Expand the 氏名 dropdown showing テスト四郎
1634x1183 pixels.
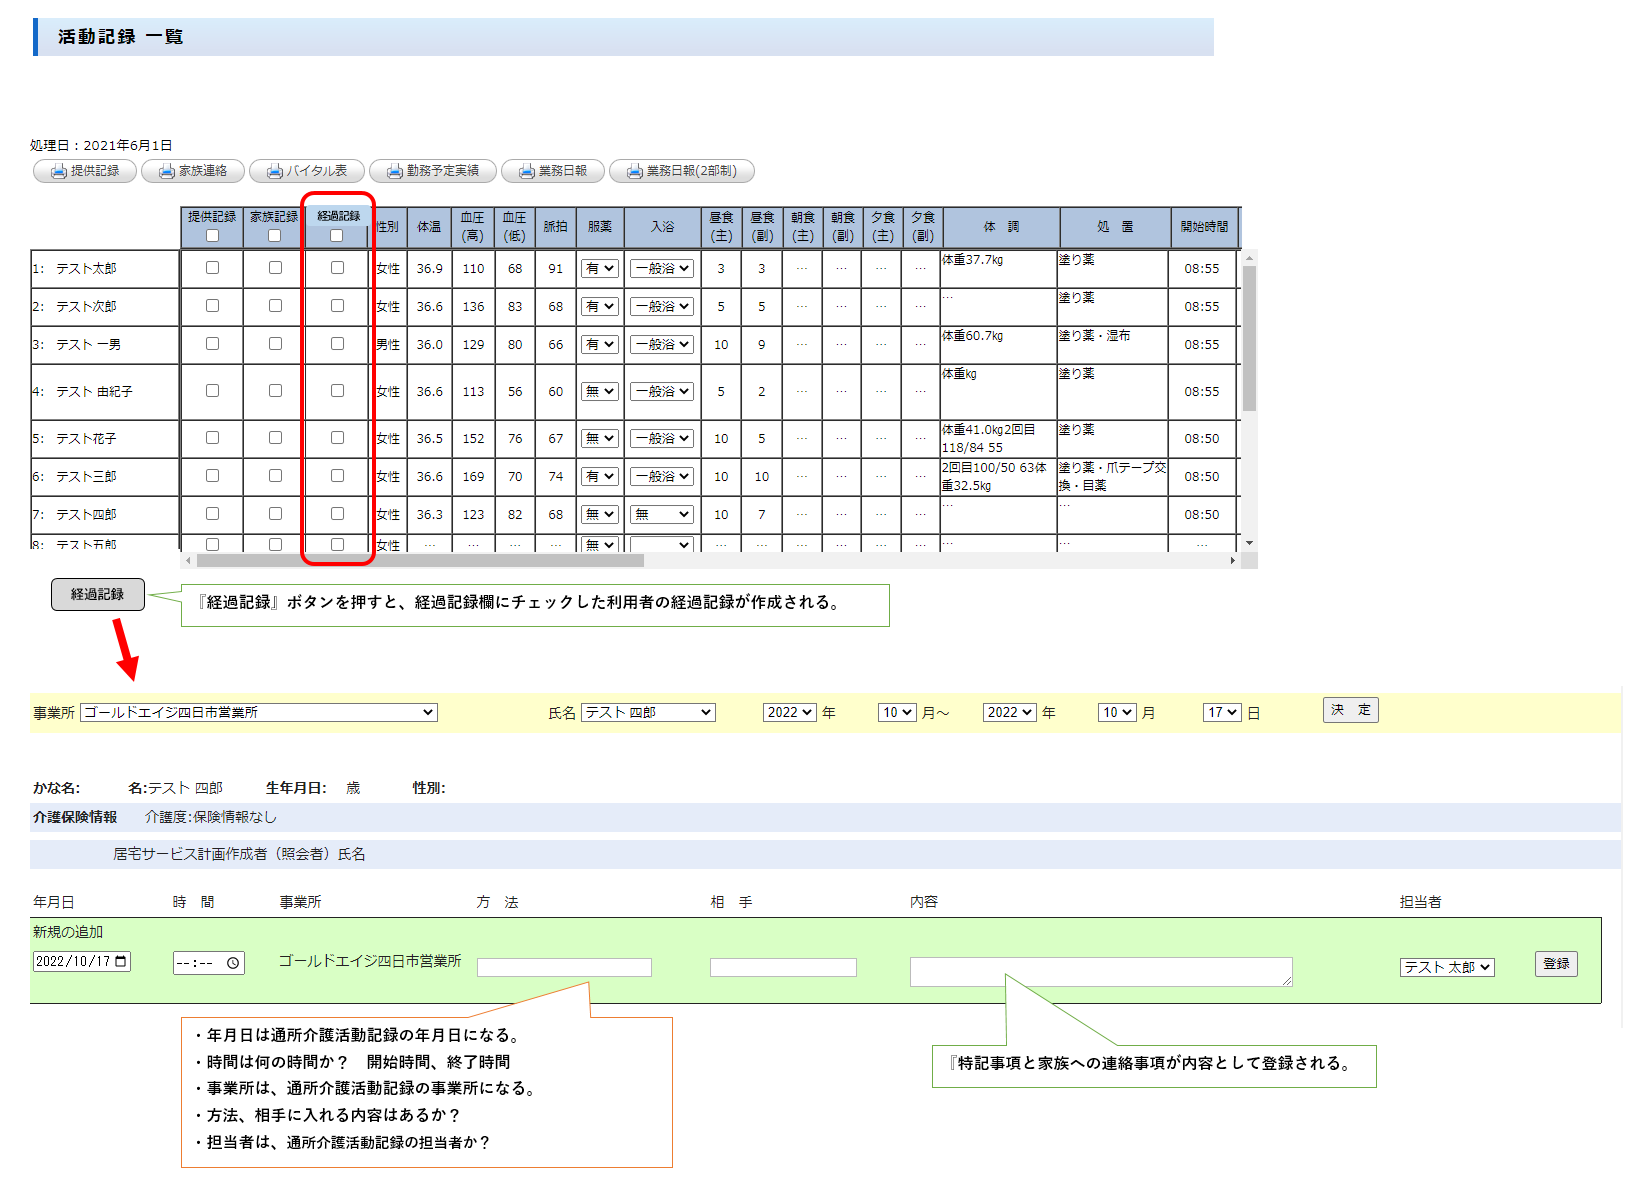coord(648,712)
